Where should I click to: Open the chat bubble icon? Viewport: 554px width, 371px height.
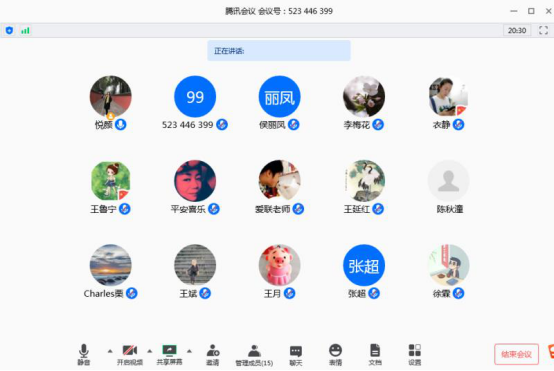[x=296, y=354]
